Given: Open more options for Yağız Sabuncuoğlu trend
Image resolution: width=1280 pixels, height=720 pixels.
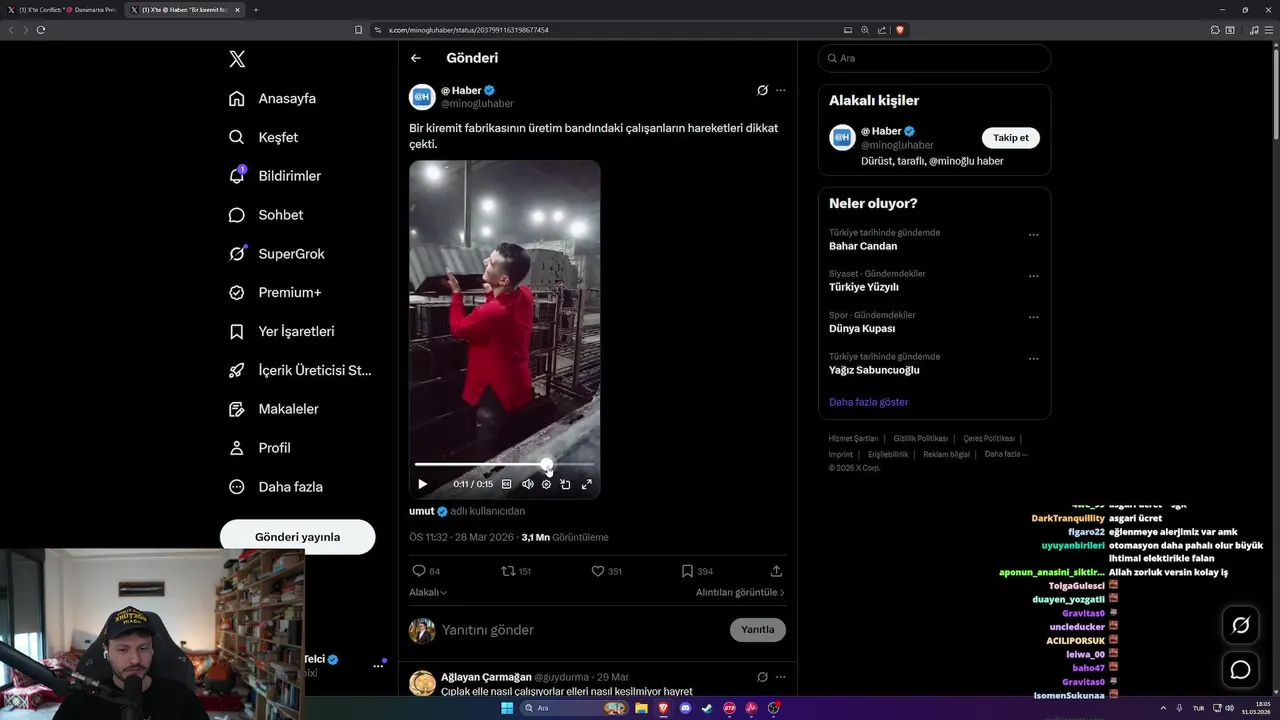Looking at the screenshot, I should pos(1033,359).
